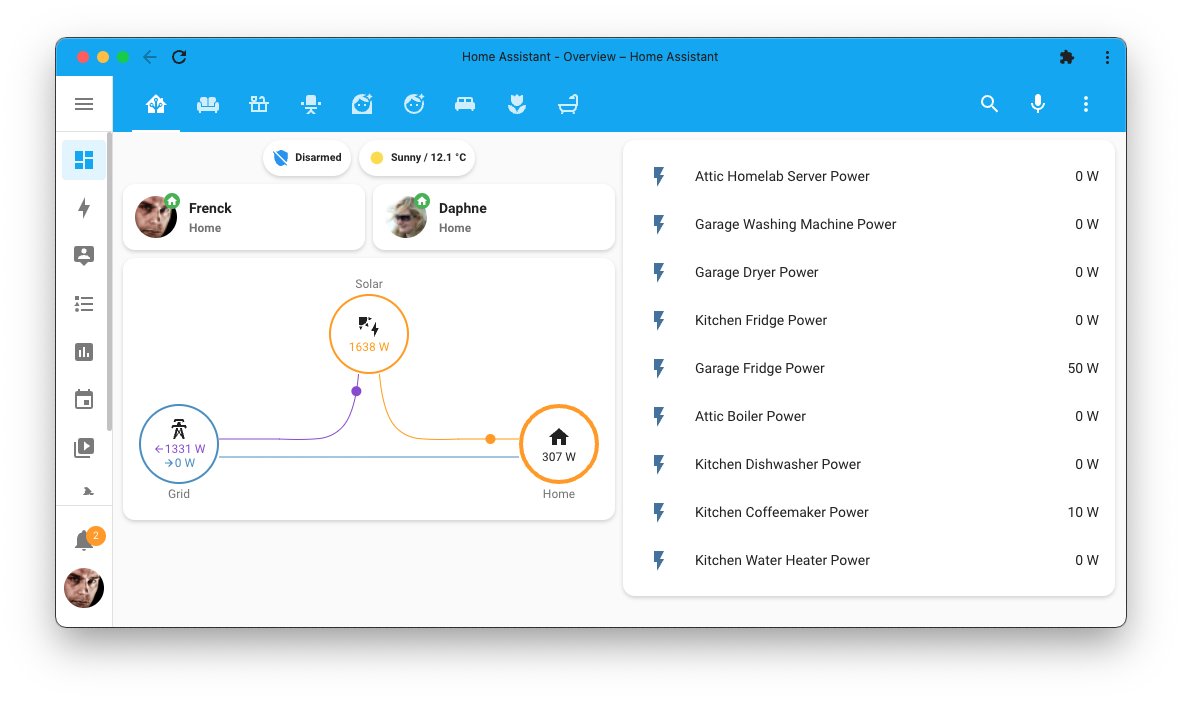Open Kitchen Fridge Power entity
This screenshot has height=701, width=1182.
(868, 320)
